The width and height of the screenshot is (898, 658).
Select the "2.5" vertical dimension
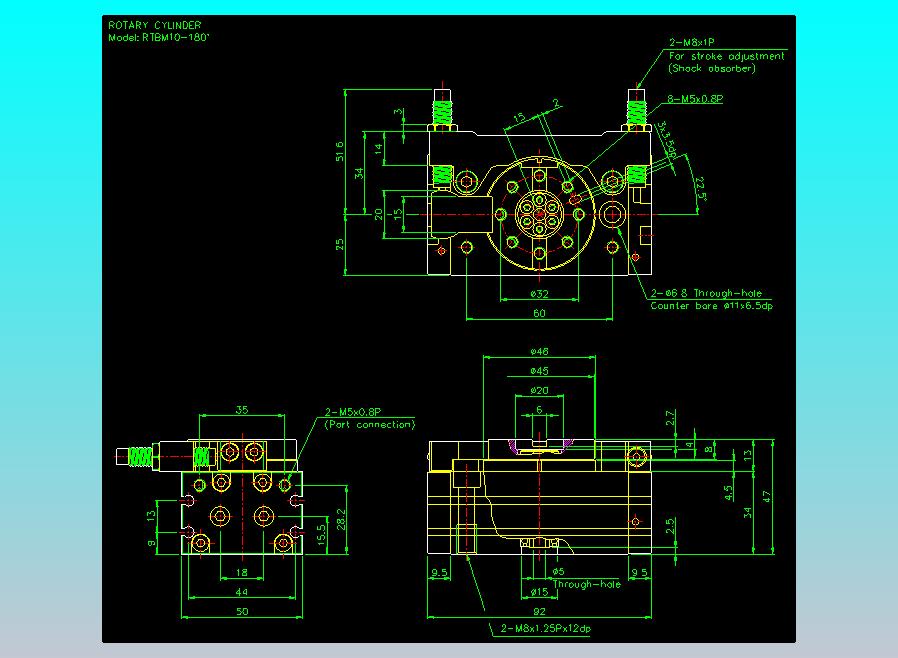pos(670,526)
